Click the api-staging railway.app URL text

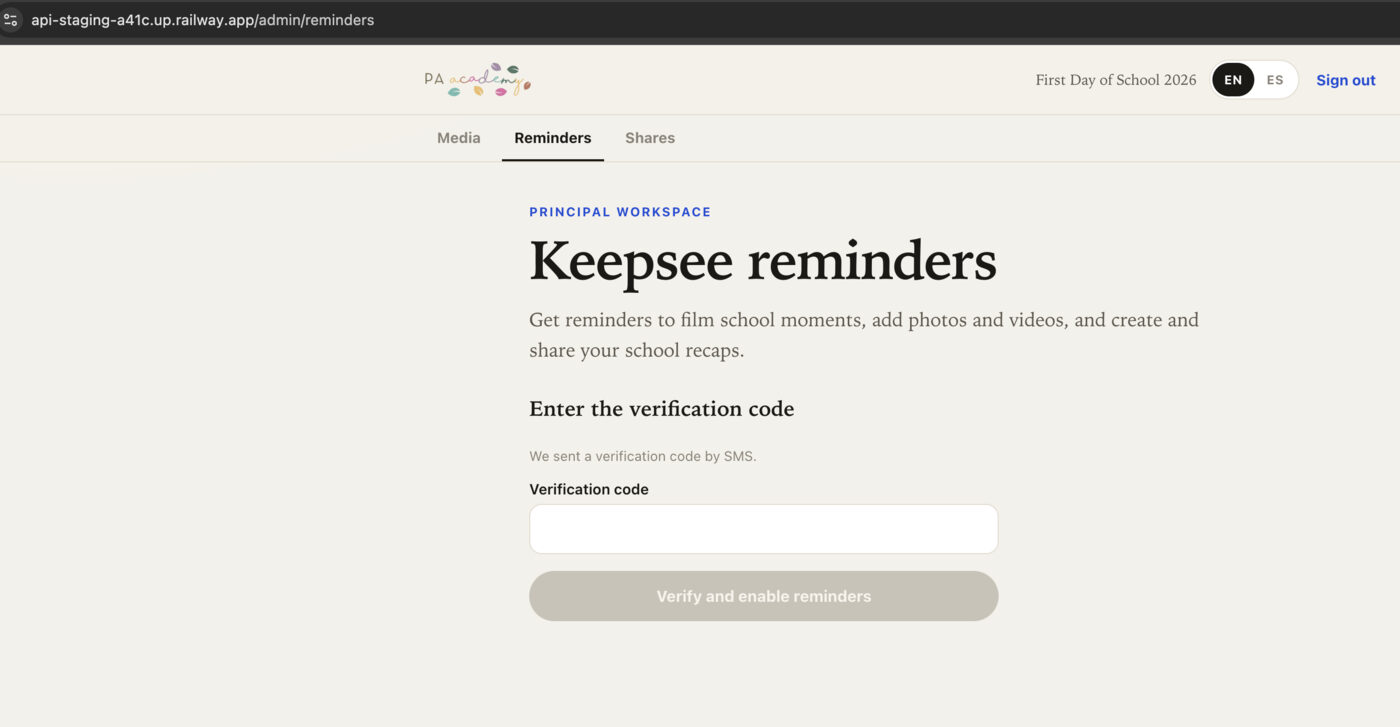[203, 20]
